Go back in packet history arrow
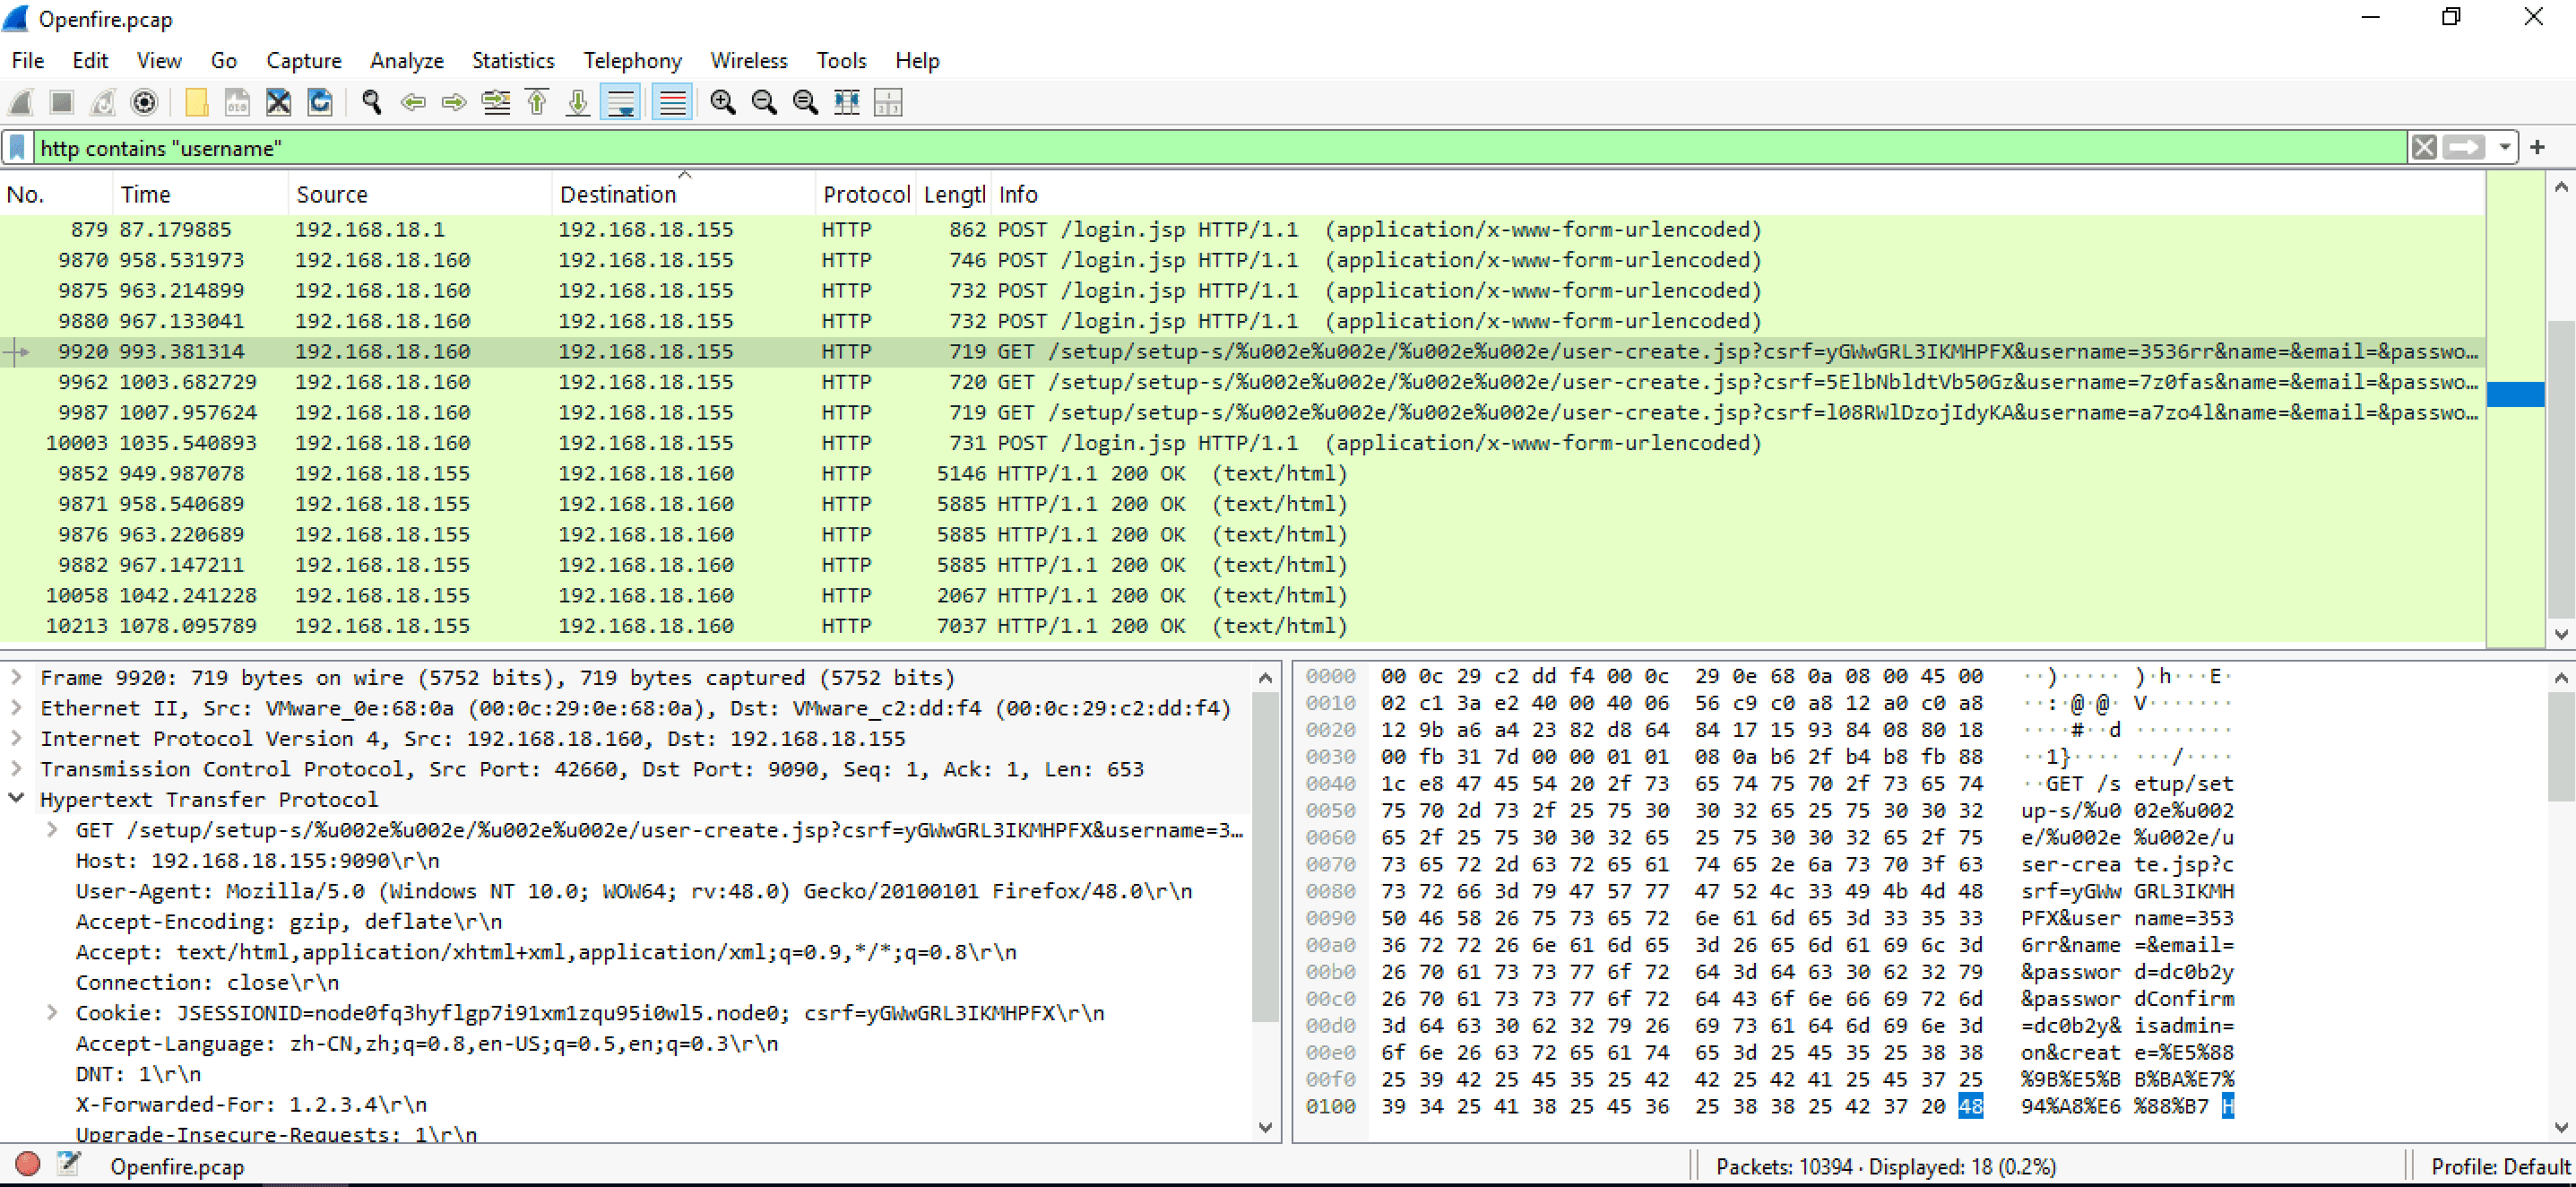 click(413, 102)
